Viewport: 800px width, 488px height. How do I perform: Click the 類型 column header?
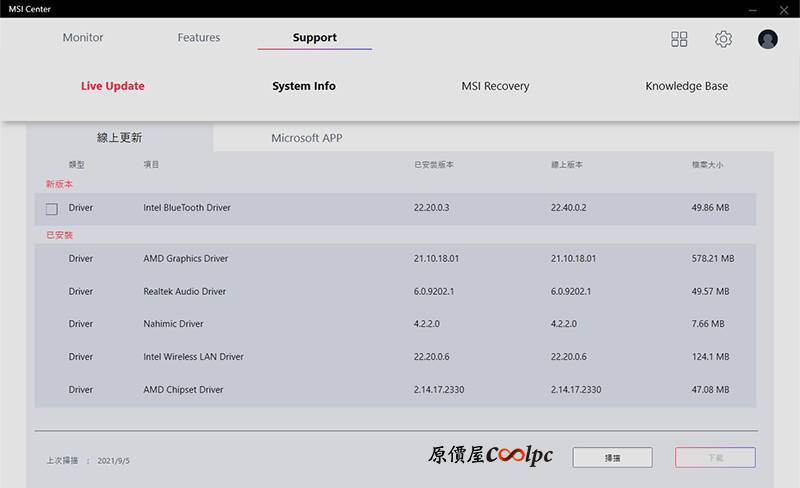point(77,164)
